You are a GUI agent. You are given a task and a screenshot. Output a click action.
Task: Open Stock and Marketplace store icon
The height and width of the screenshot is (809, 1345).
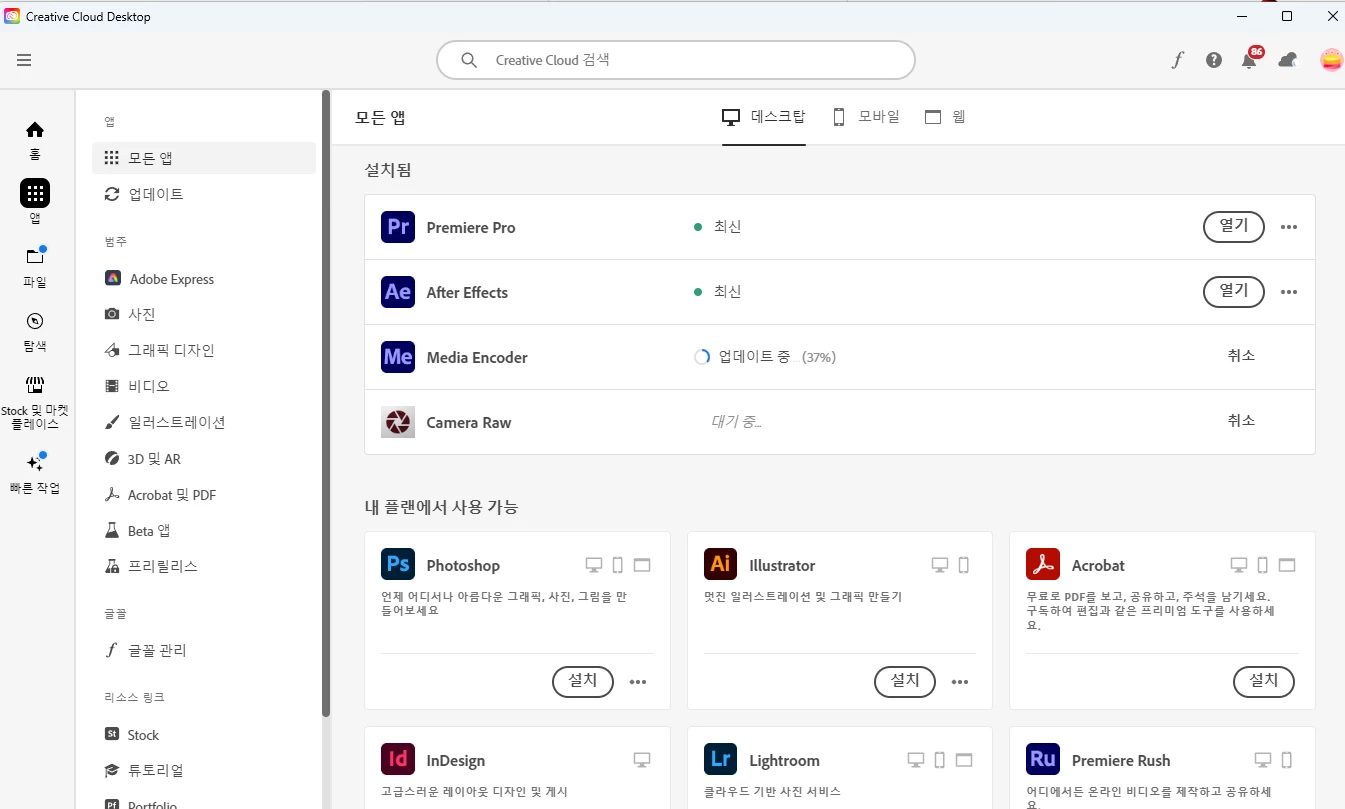35,385
